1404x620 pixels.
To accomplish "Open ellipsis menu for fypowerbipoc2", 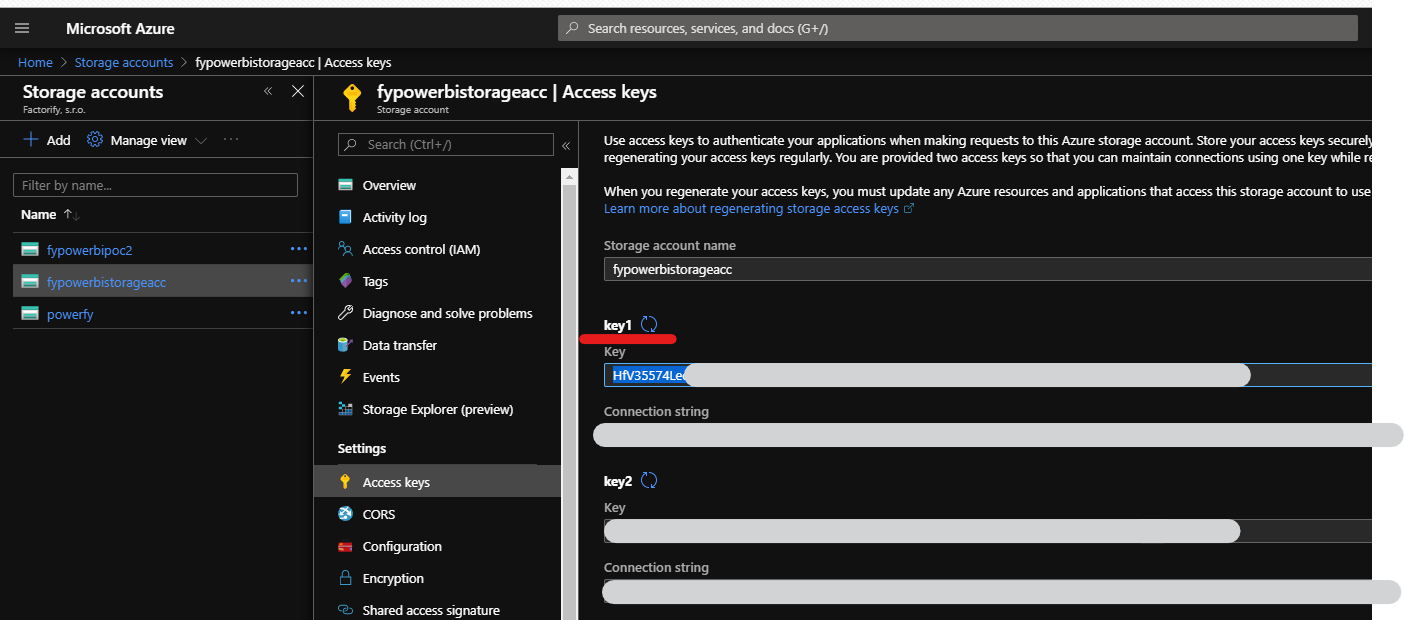I will (298, 249).
